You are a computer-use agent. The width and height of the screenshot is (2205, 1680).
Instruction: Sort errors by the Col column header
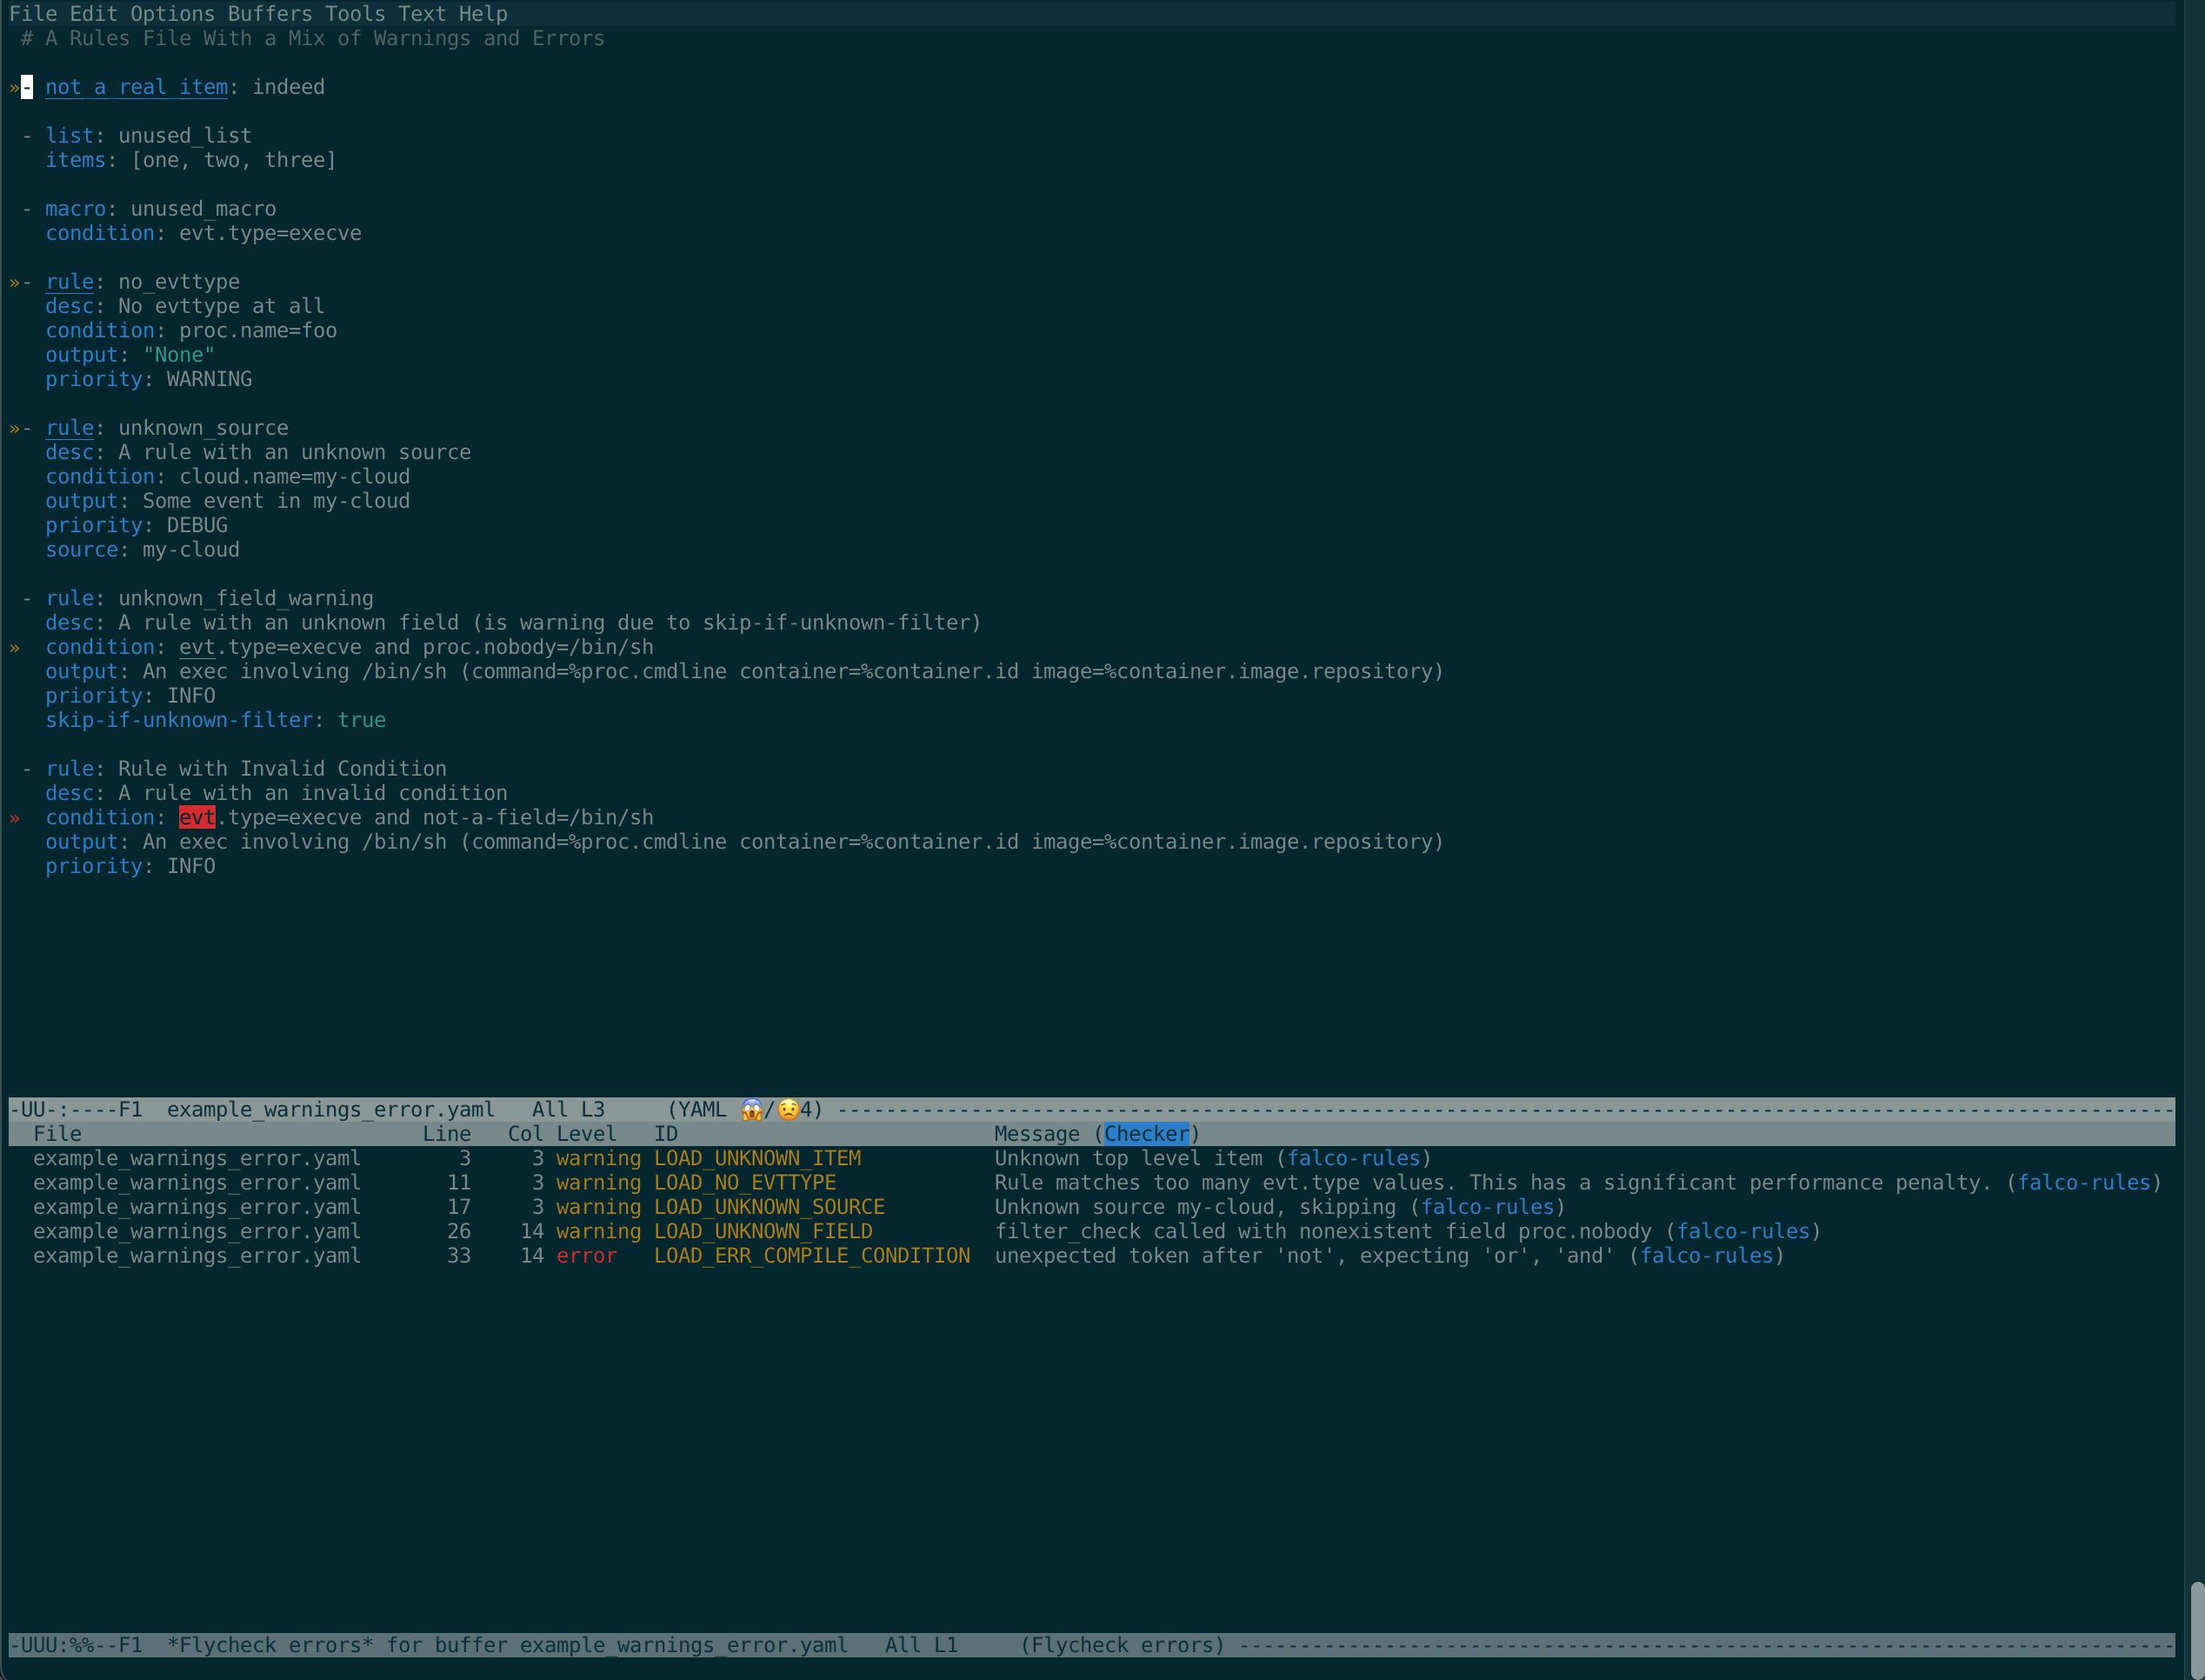pyautogui.click(x=525, y=1134)
